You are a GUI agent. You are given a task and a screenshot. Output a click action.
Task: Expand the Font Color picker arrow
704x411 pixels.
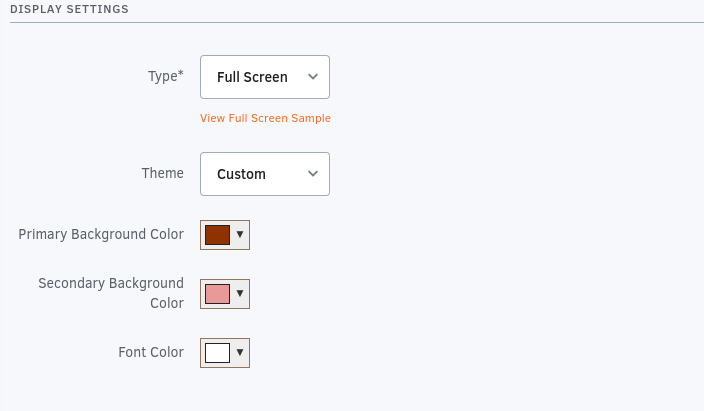click(x=240, y=353)
